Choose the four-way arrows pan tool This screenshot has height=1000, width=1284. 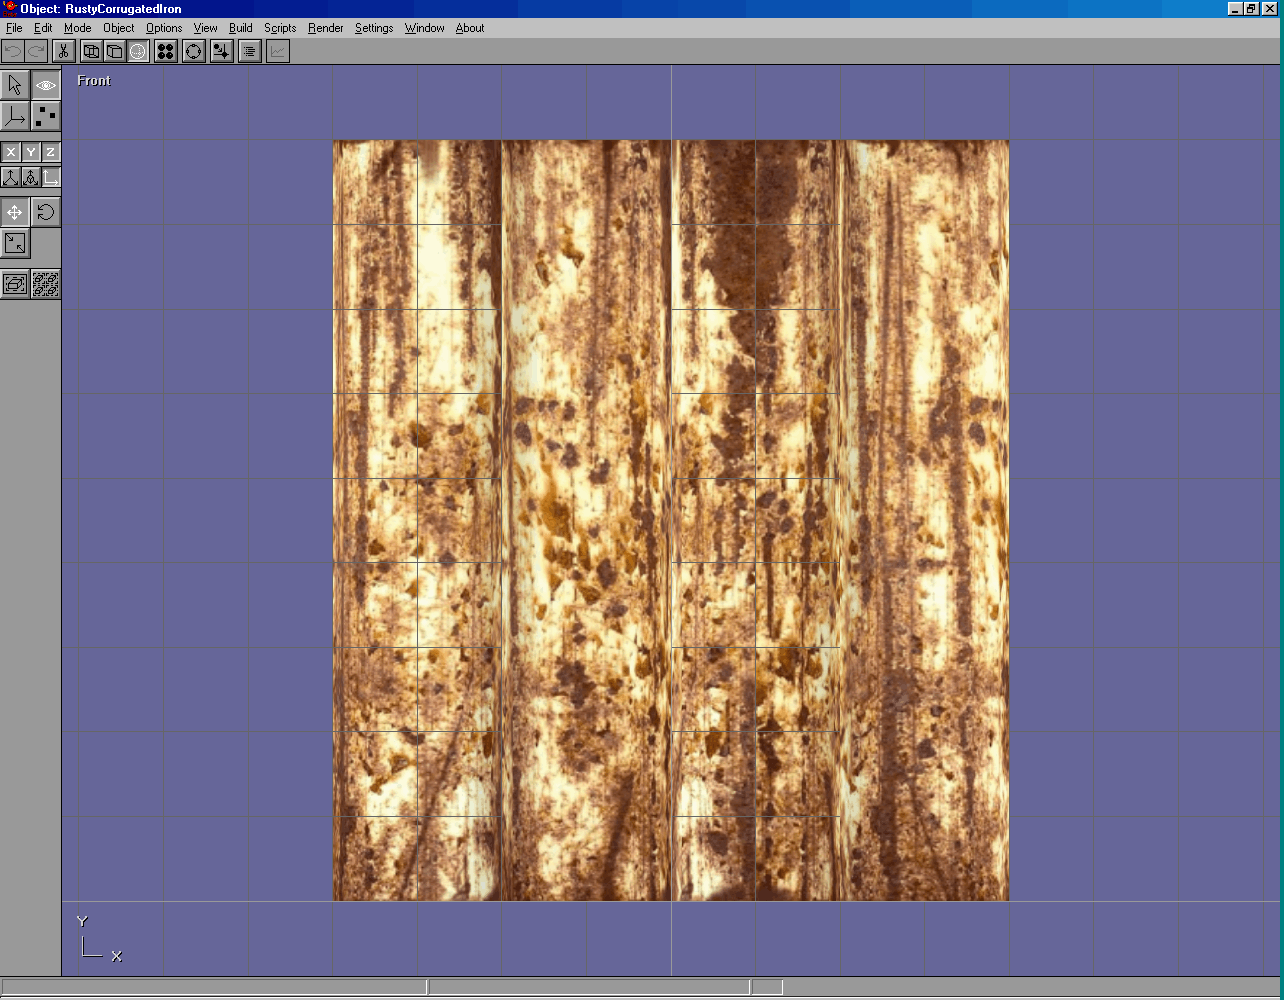coord(15,212)
